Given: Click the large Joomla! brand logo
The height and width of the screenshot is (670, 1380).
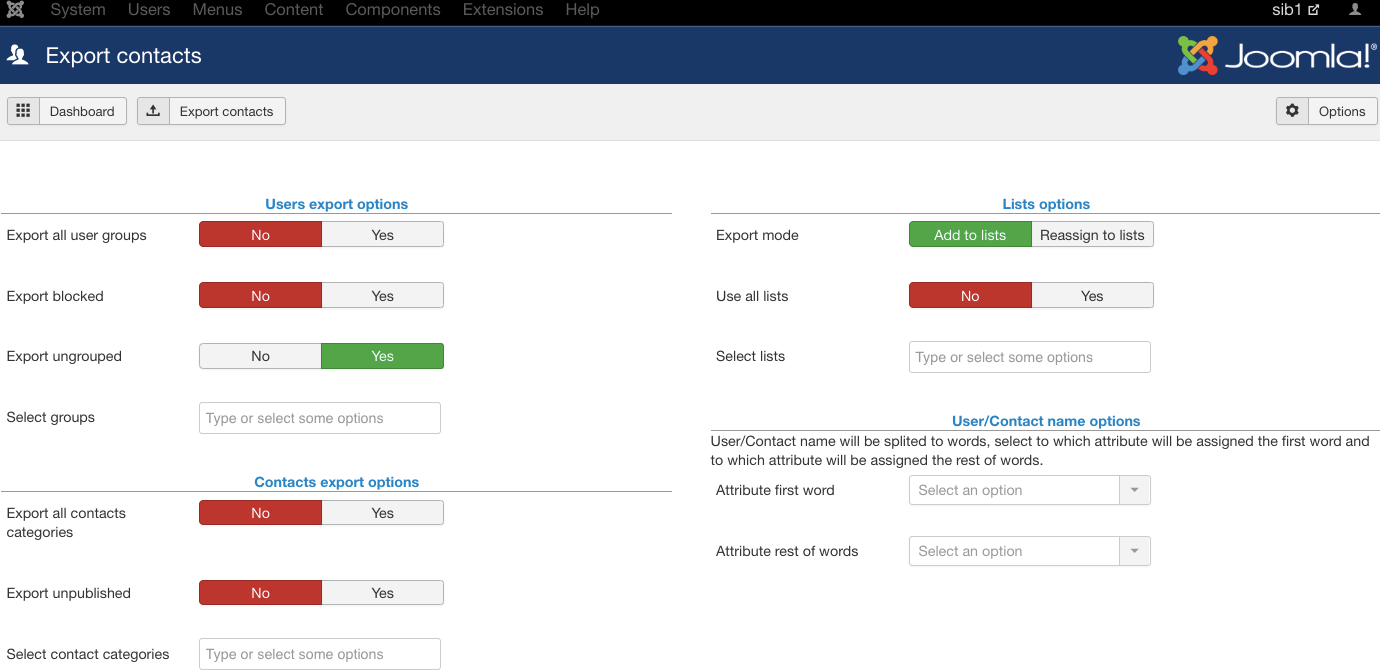Looking at the screenshot, I should click(1277, 56).
